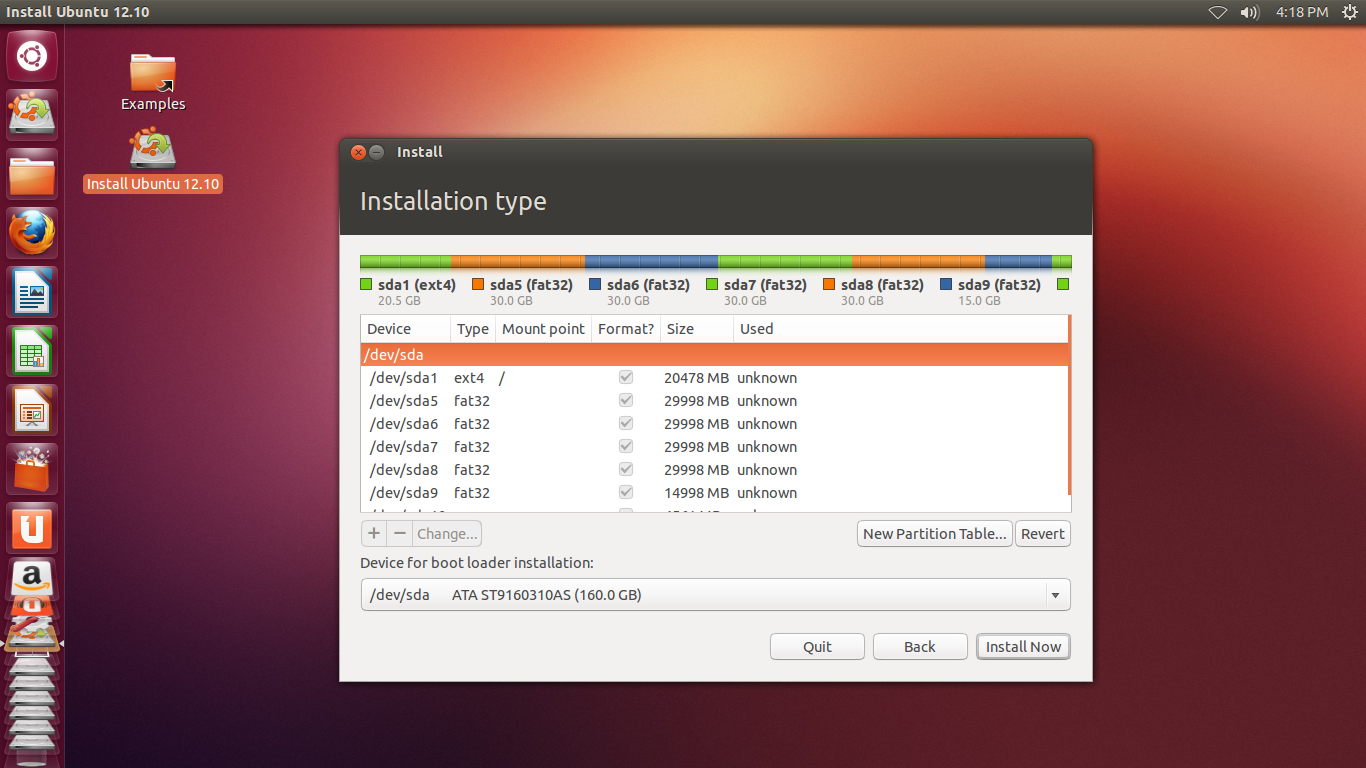Sort by the Type column header
1366x768 pixels.
pyautogui.click(x=472, y=329)
